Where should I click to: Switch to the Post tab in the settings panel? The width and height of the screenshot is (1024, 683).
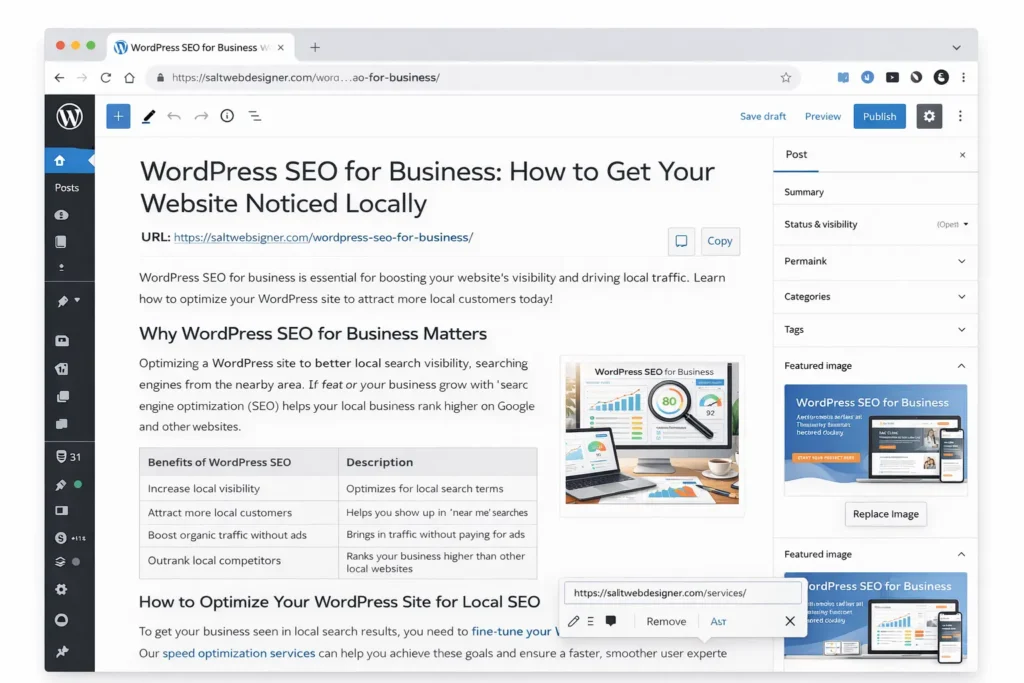tap(795, 154)
